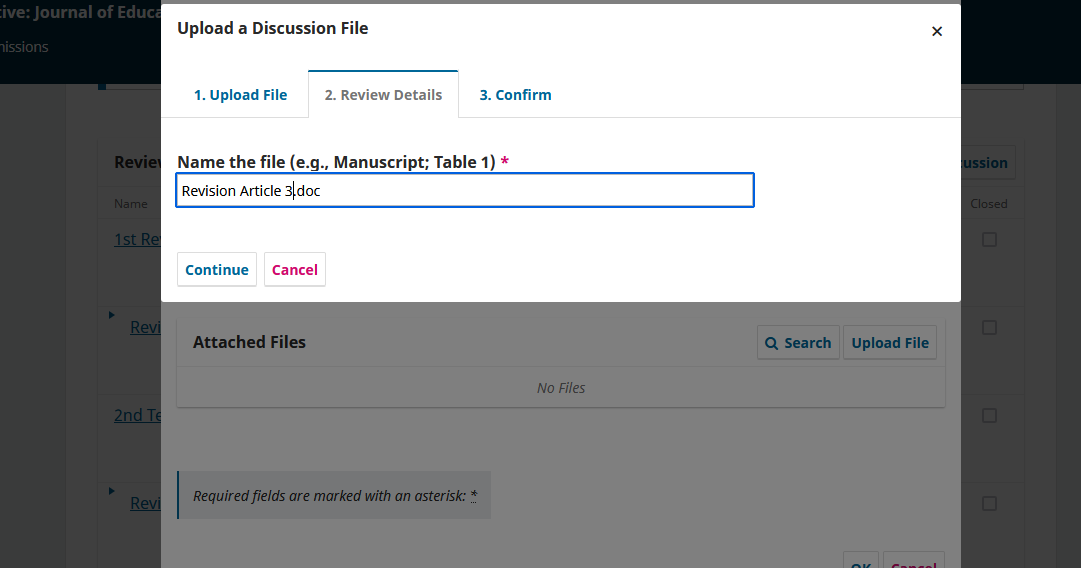Click the OK button below Attached Files
Viewport: 1081px width, 568px height.
tap(860, 562)
